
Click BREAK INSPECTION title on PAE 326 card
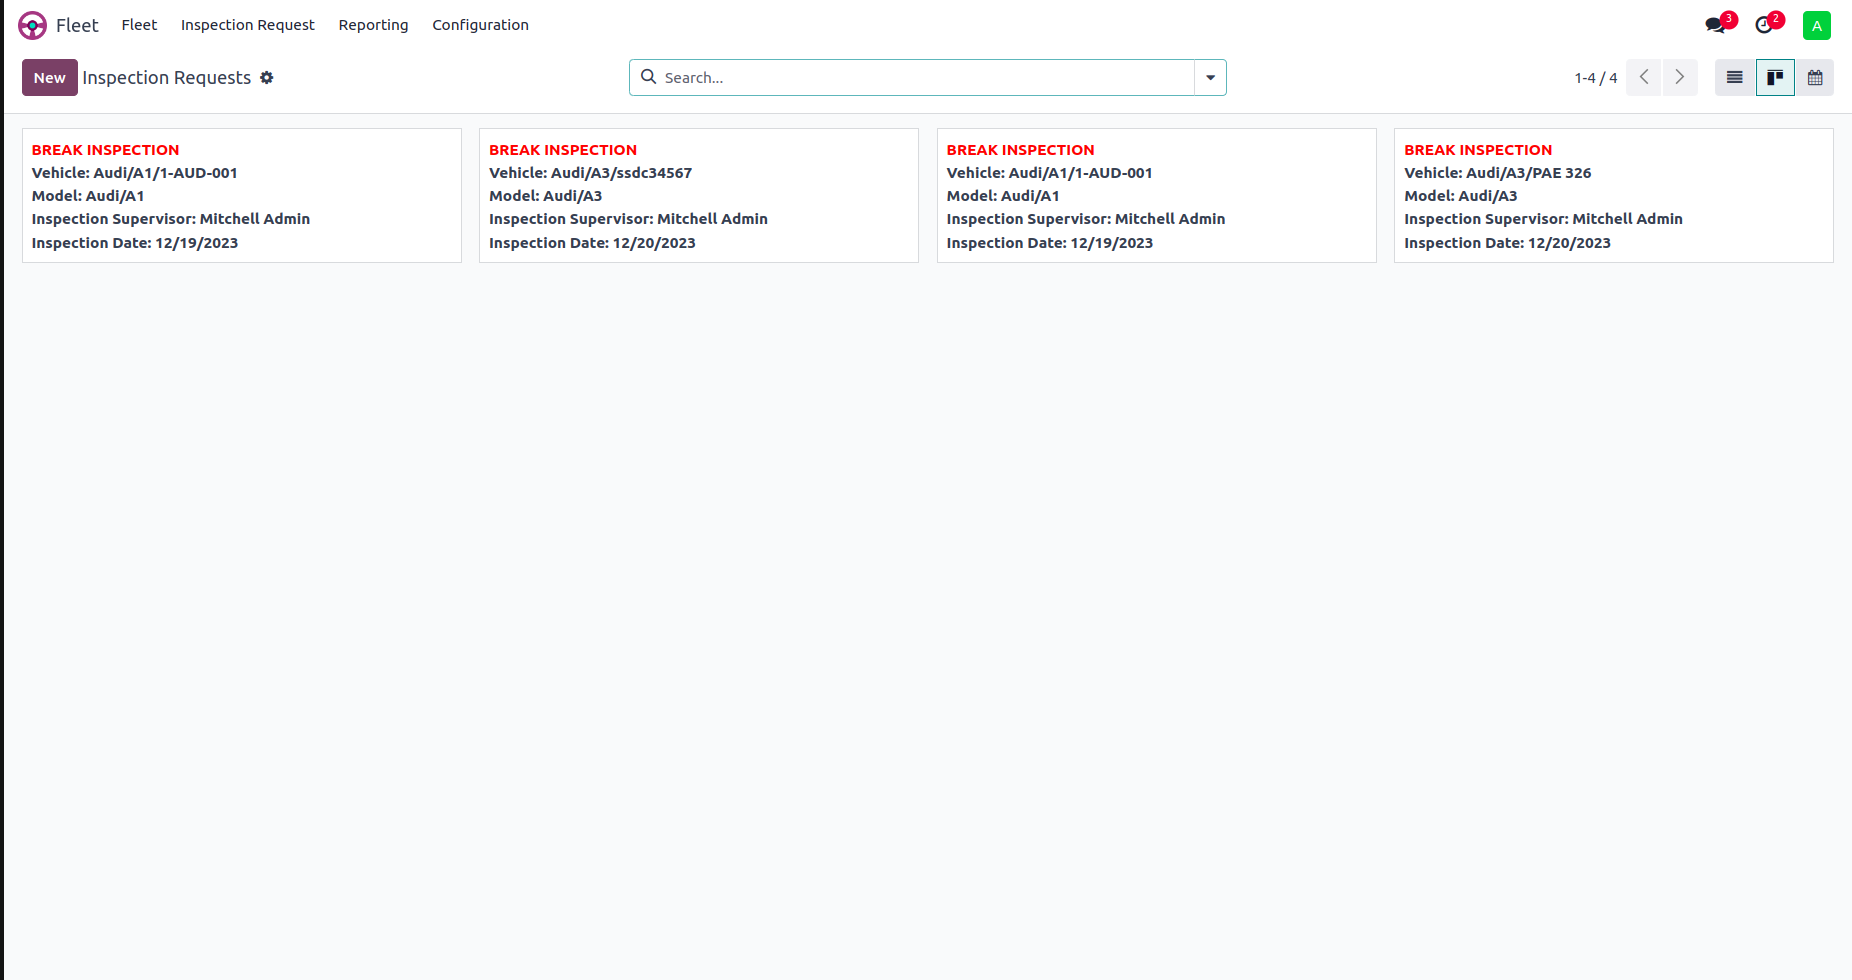pyautogui.click(x=1478, y=150)
